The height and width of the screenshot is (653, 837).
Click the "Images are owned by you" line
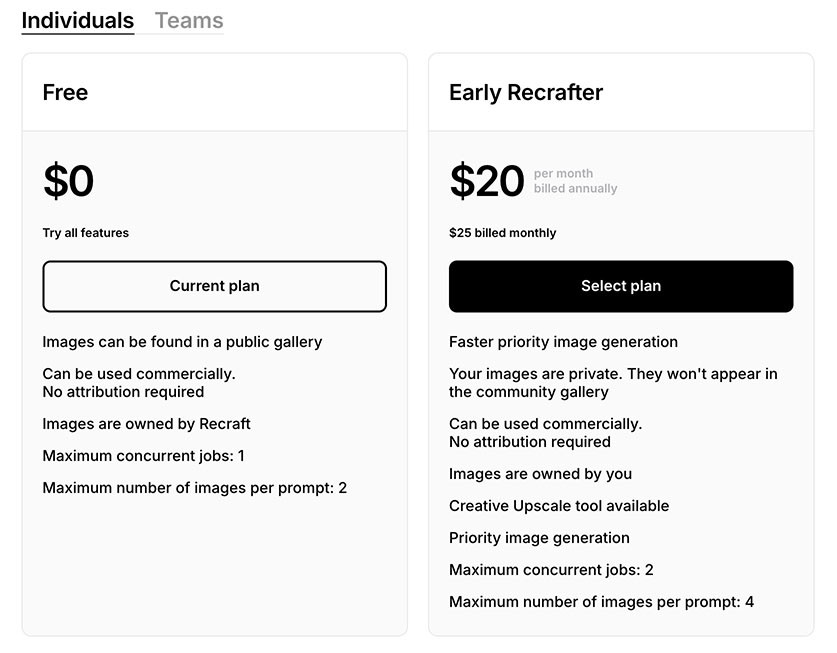point(540,474)
